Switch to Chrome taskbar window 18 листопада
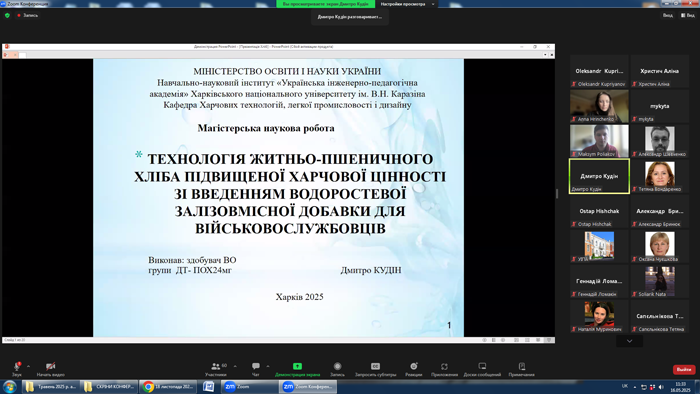Viewport: 700px width, 394px height. point(168,386)
